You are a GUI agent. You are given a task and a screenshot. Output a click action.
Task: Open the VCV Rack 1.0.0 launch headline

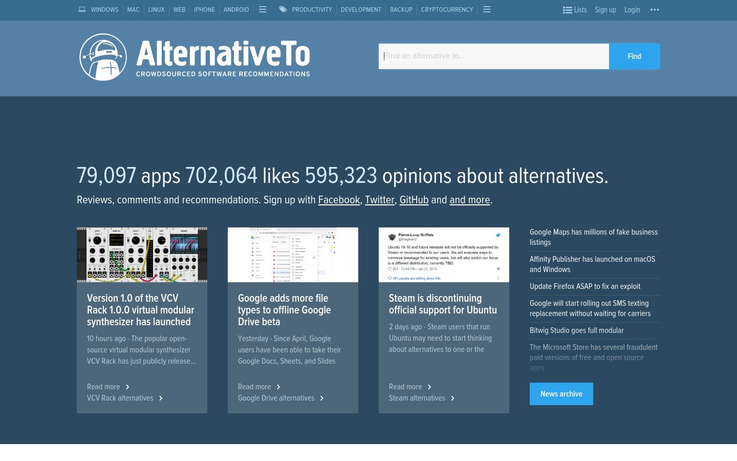coord(141,310)
